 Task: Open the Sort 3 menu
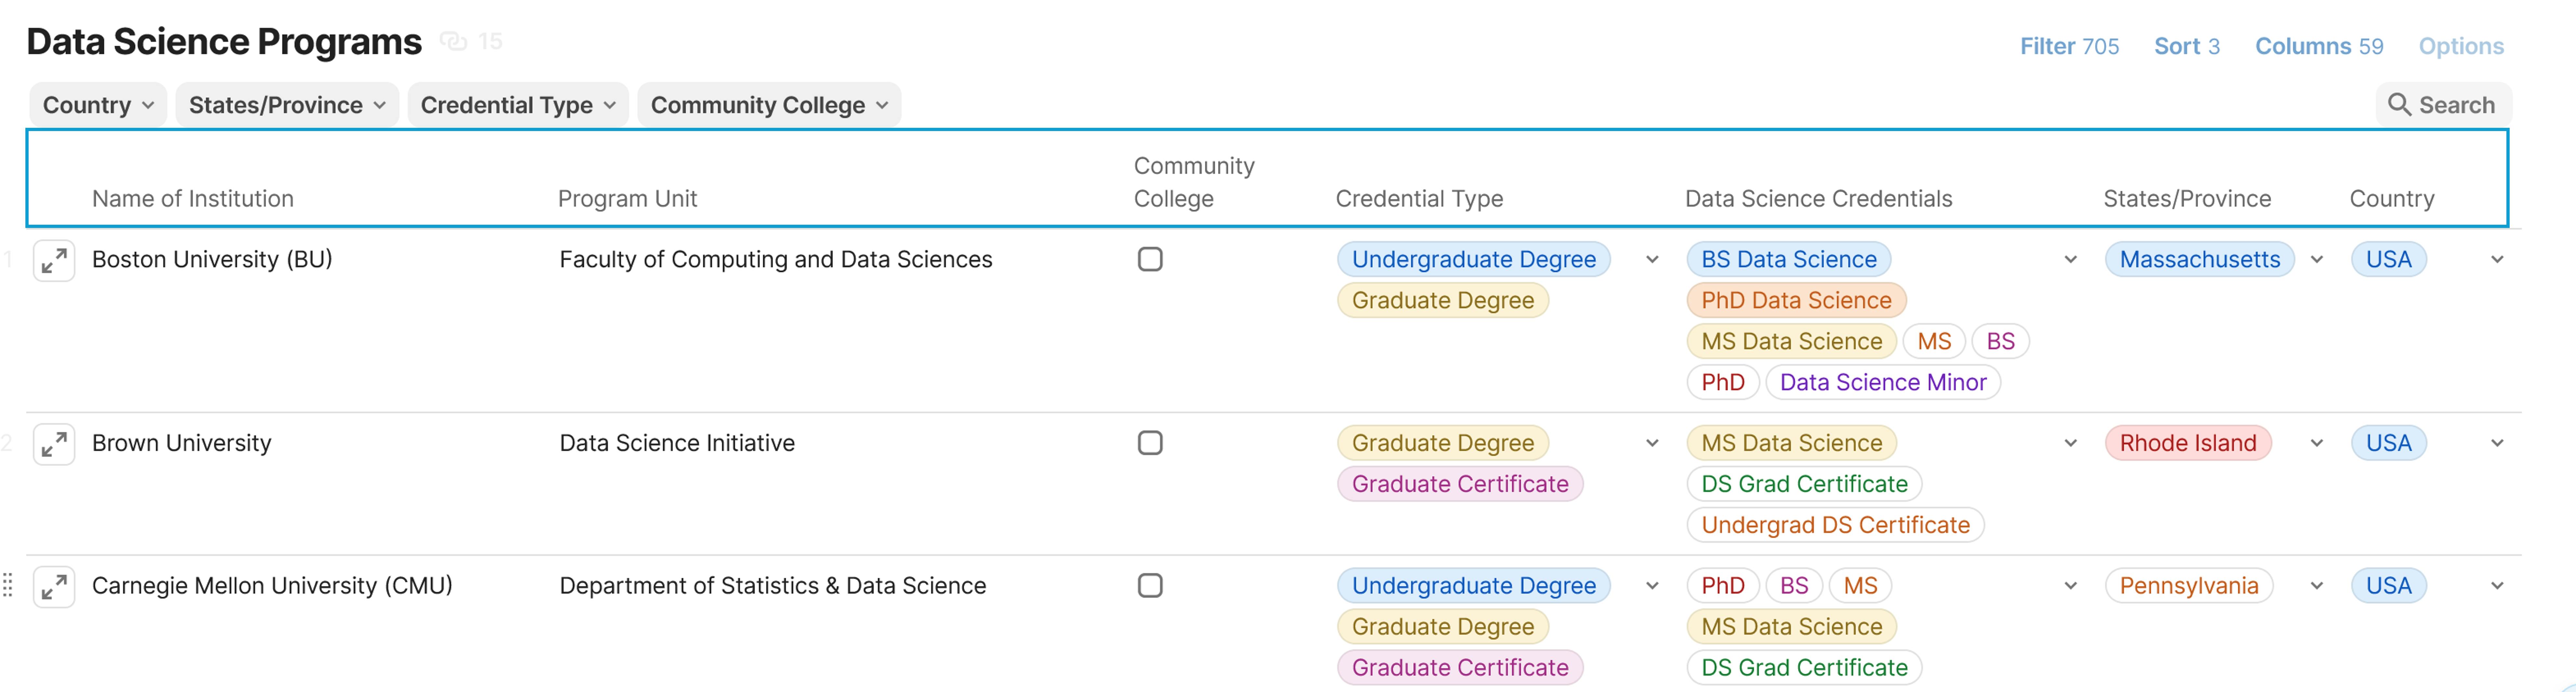2186,46
